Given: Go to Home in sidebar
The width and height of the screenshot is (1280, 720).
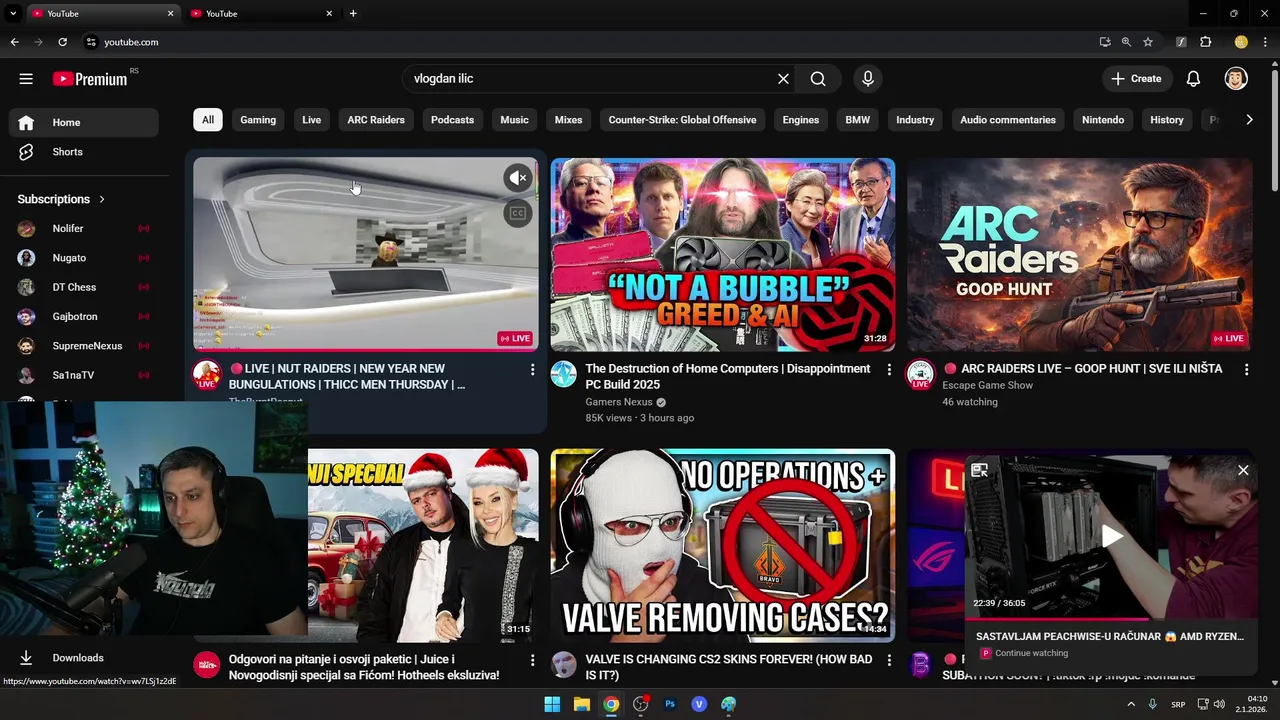Looking at the screenshot, I should (x=84, y=122).
